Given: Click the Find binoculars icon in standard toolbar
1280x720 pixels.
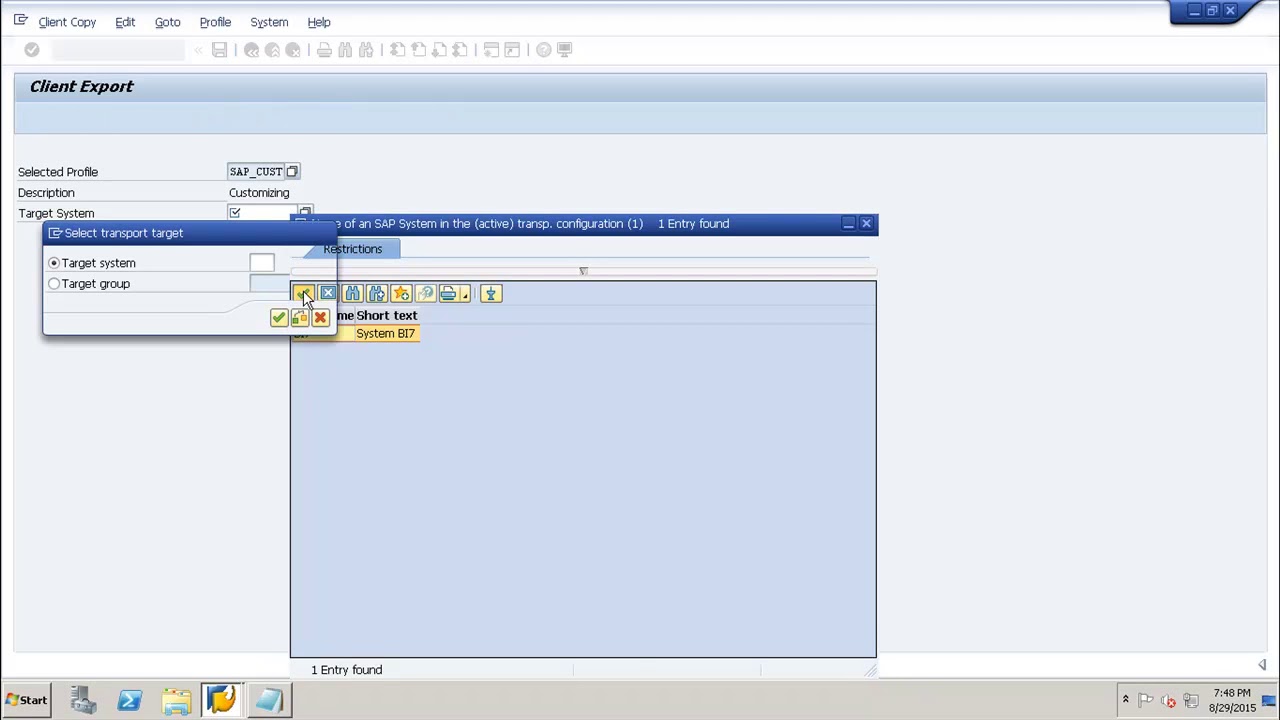Looking at the screenshot, I should click(x=345, y=50).
